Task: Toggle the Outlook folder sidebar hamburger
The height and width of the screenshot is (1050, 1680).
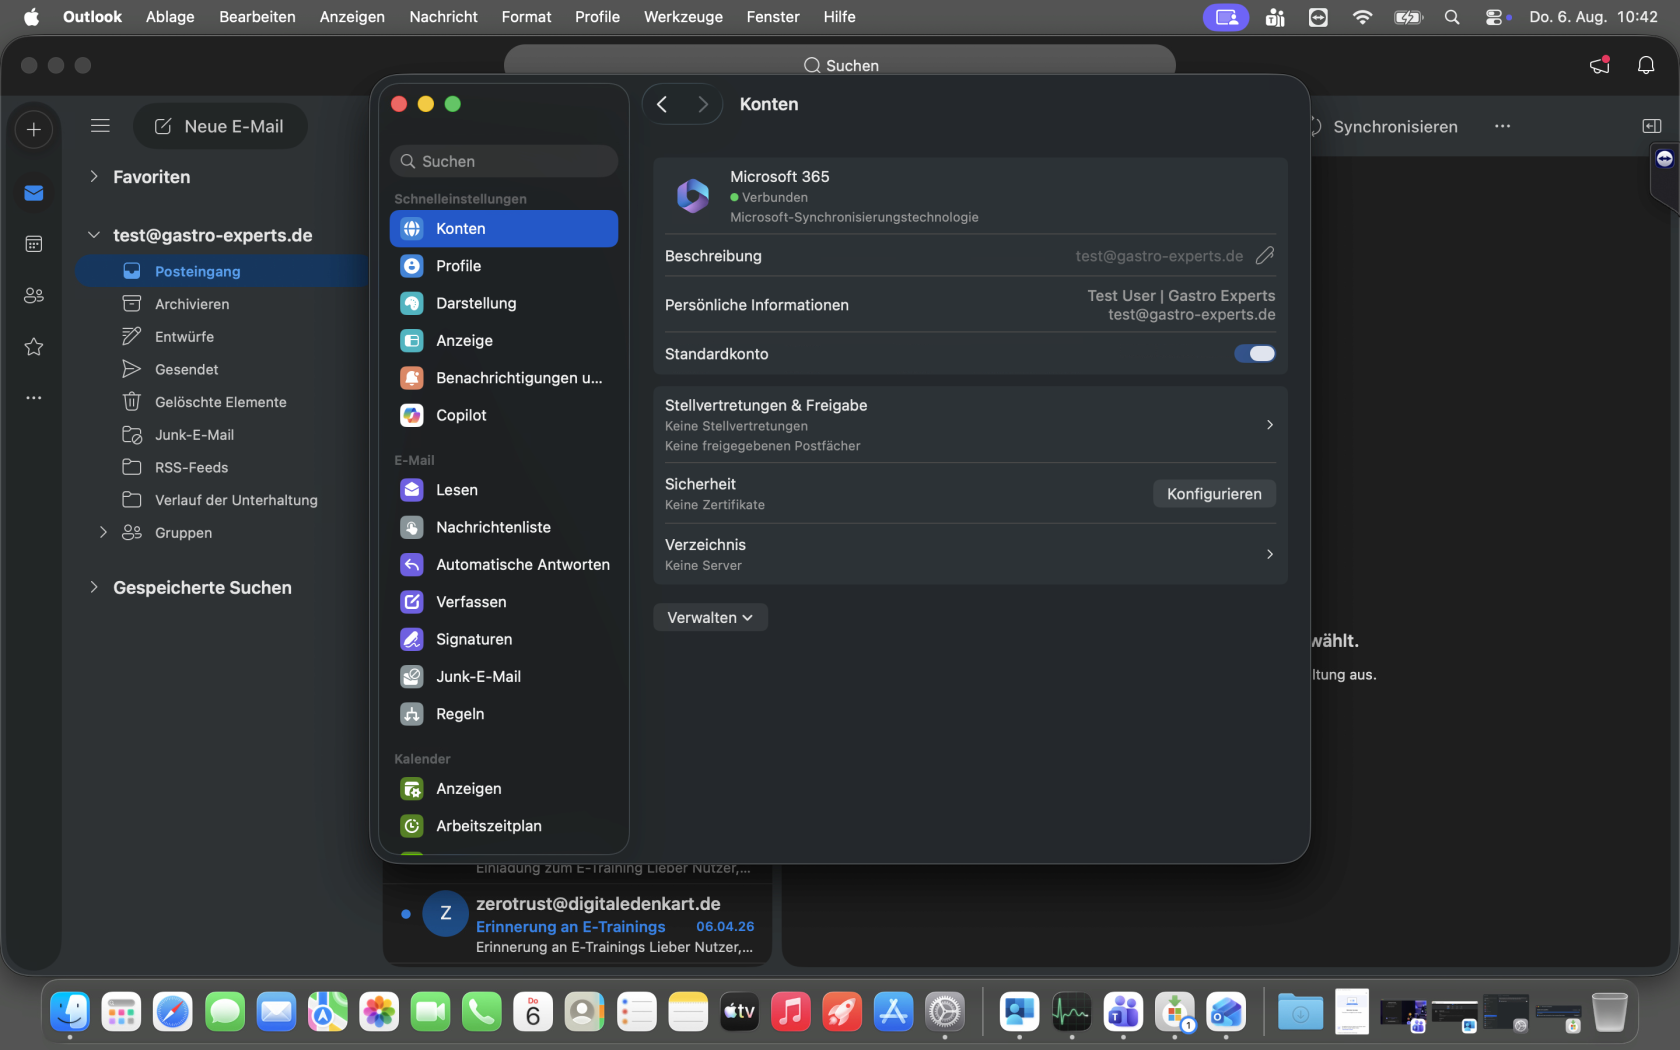Action: pos(100,126)
